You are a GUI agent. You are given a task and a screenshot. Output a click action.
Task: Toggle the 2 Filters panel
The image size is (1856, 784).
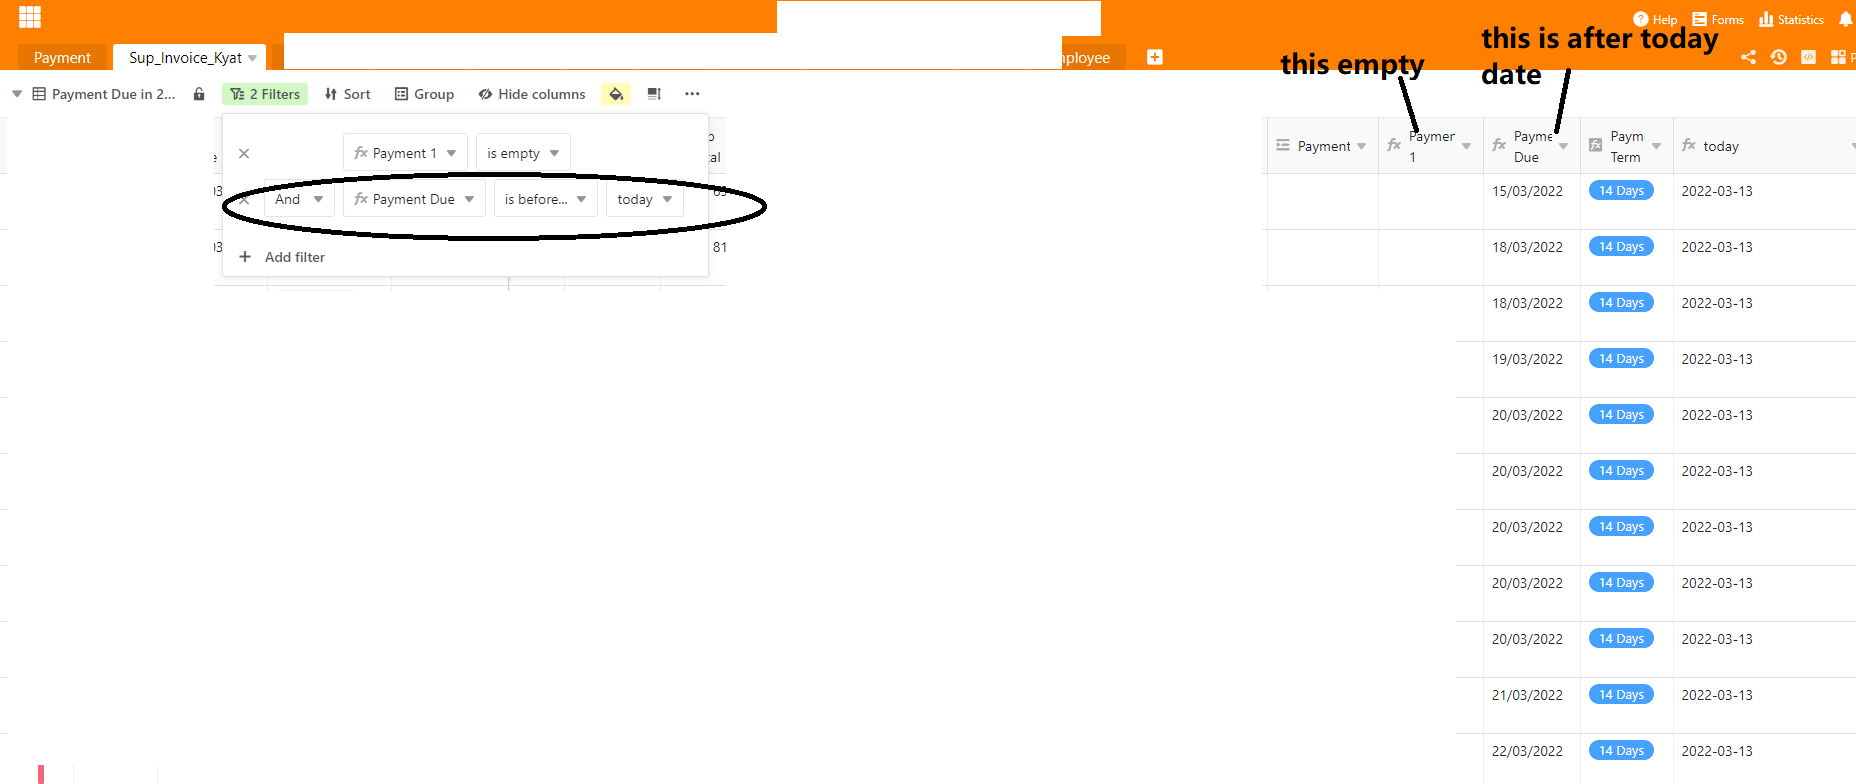click(265, 94)
